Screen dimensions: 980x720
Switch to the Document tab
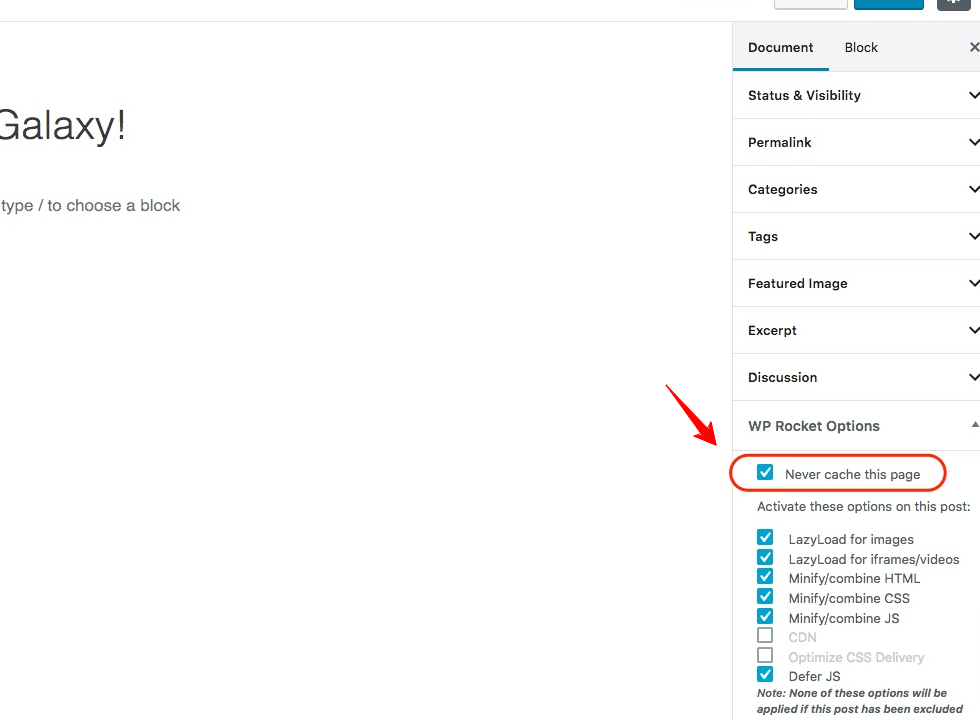coord(780,48)
